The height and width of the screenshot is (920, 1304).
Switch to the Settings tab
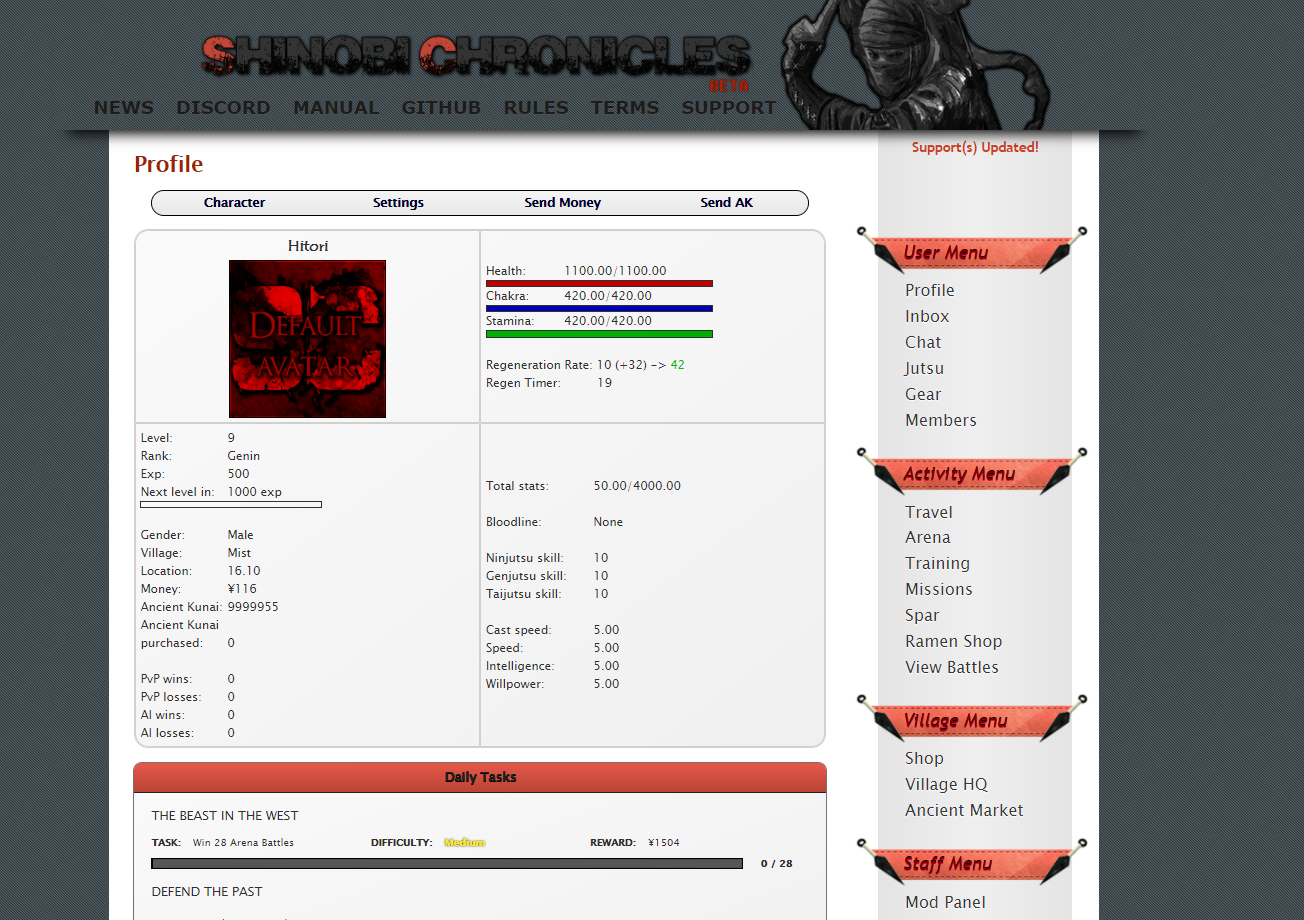398,202
